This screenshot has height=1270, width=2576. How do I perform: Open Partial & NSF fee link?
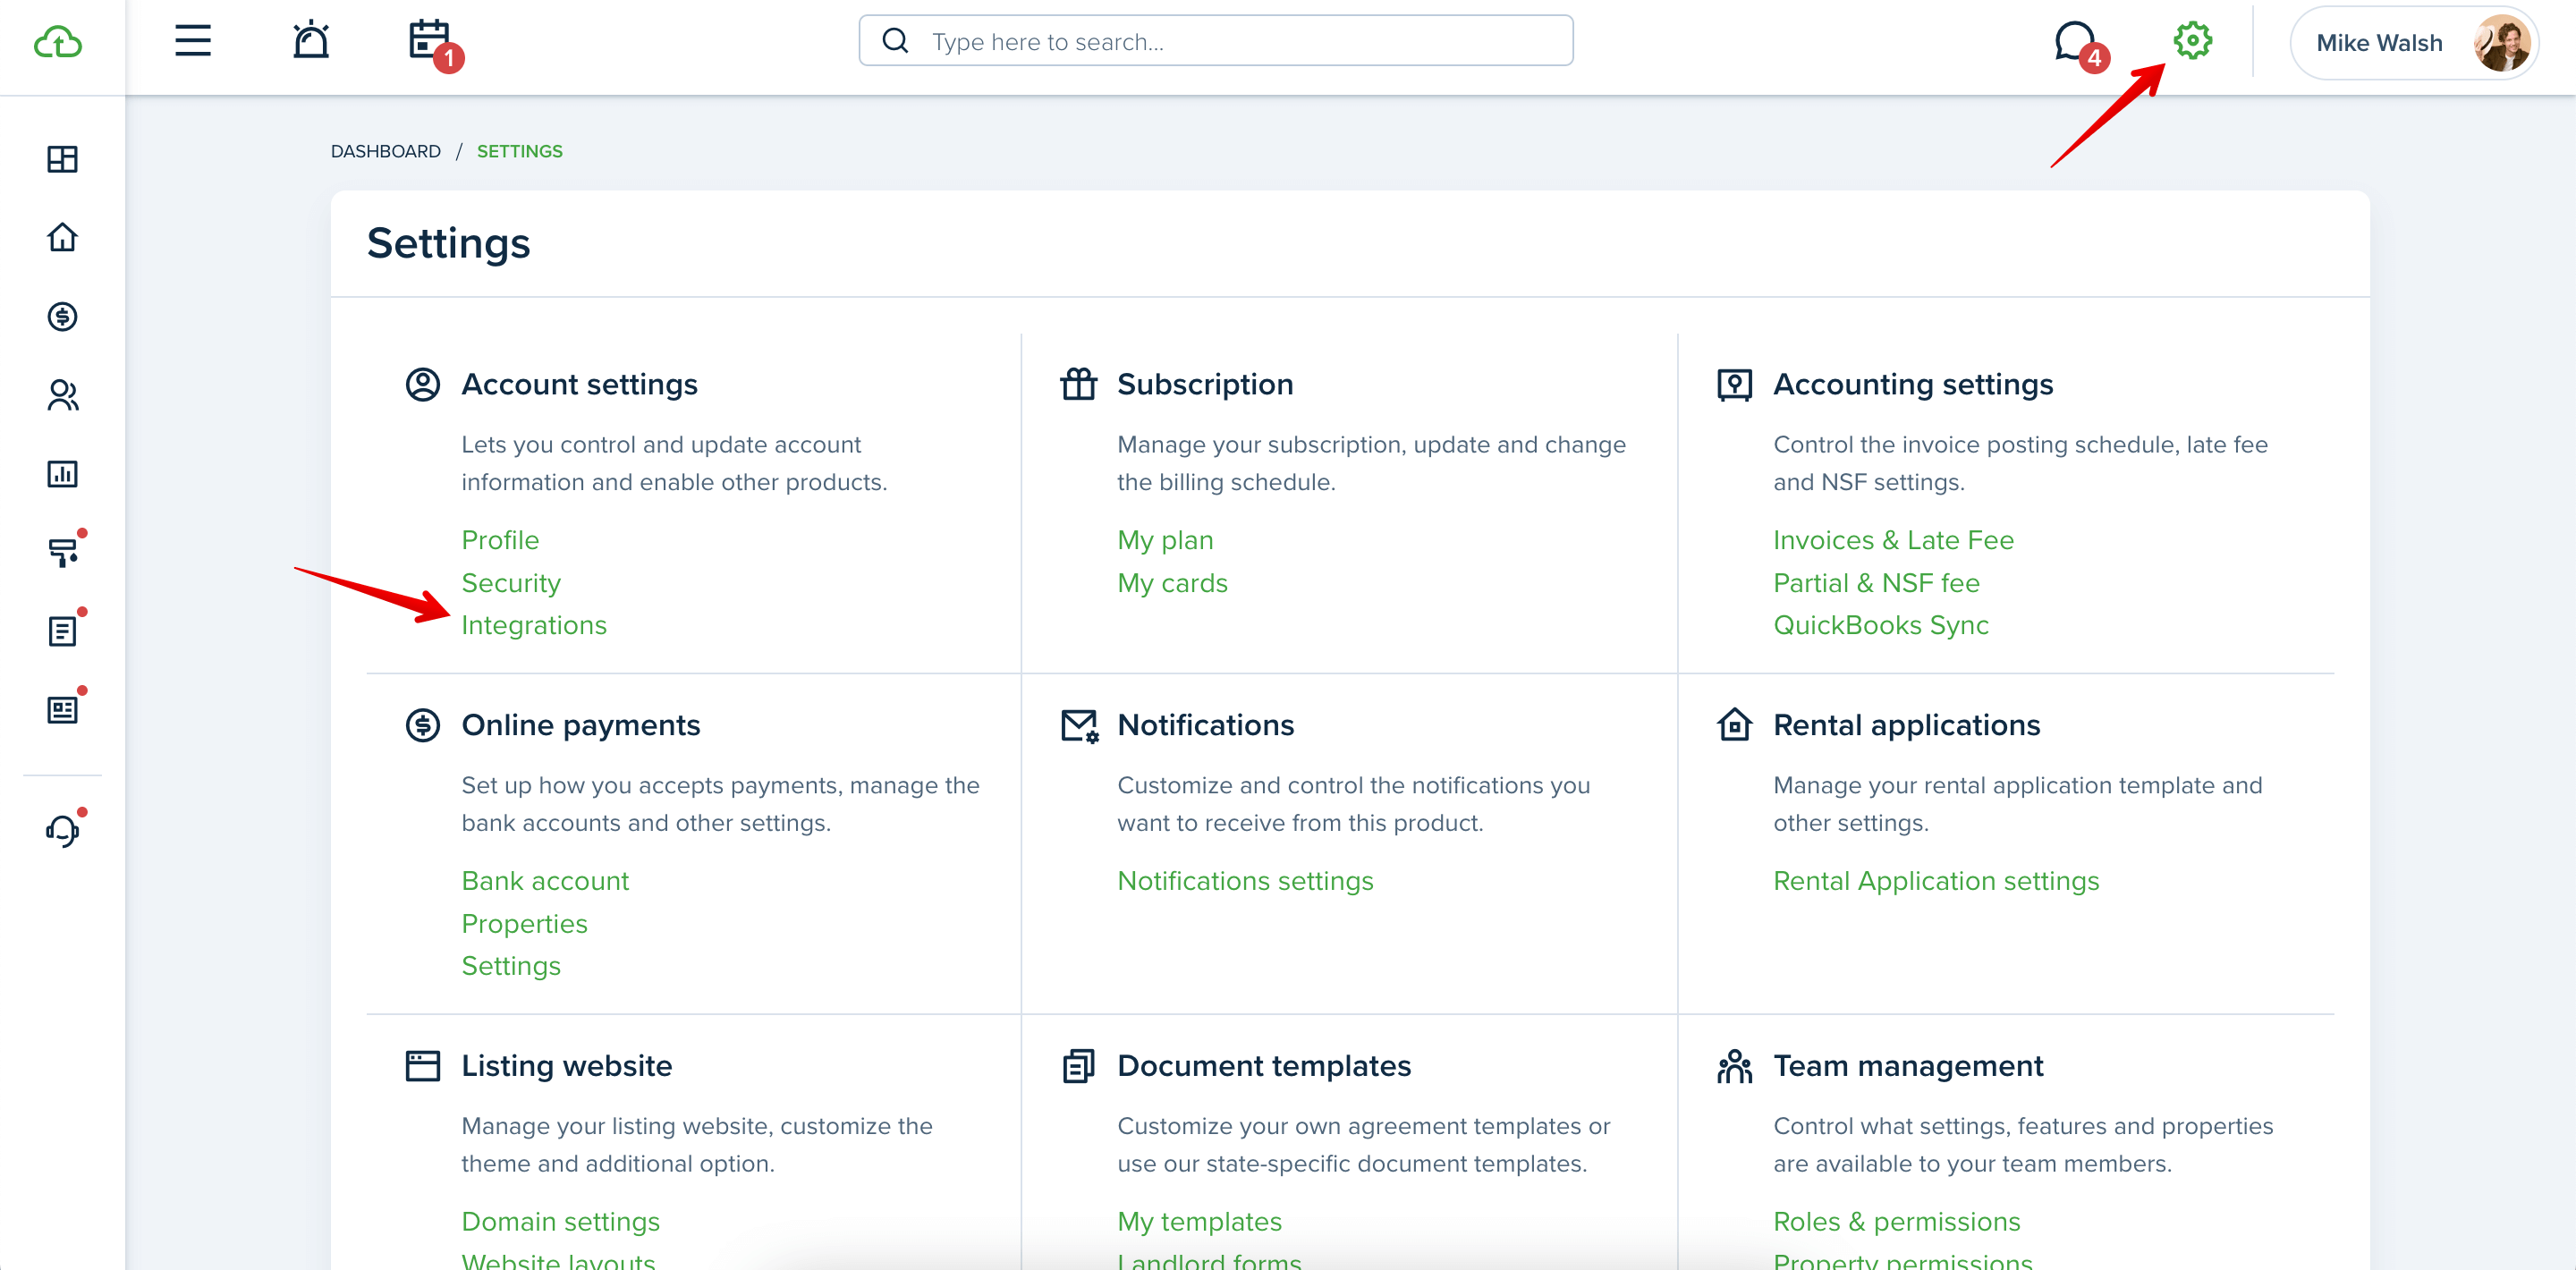click(1876, 583)
